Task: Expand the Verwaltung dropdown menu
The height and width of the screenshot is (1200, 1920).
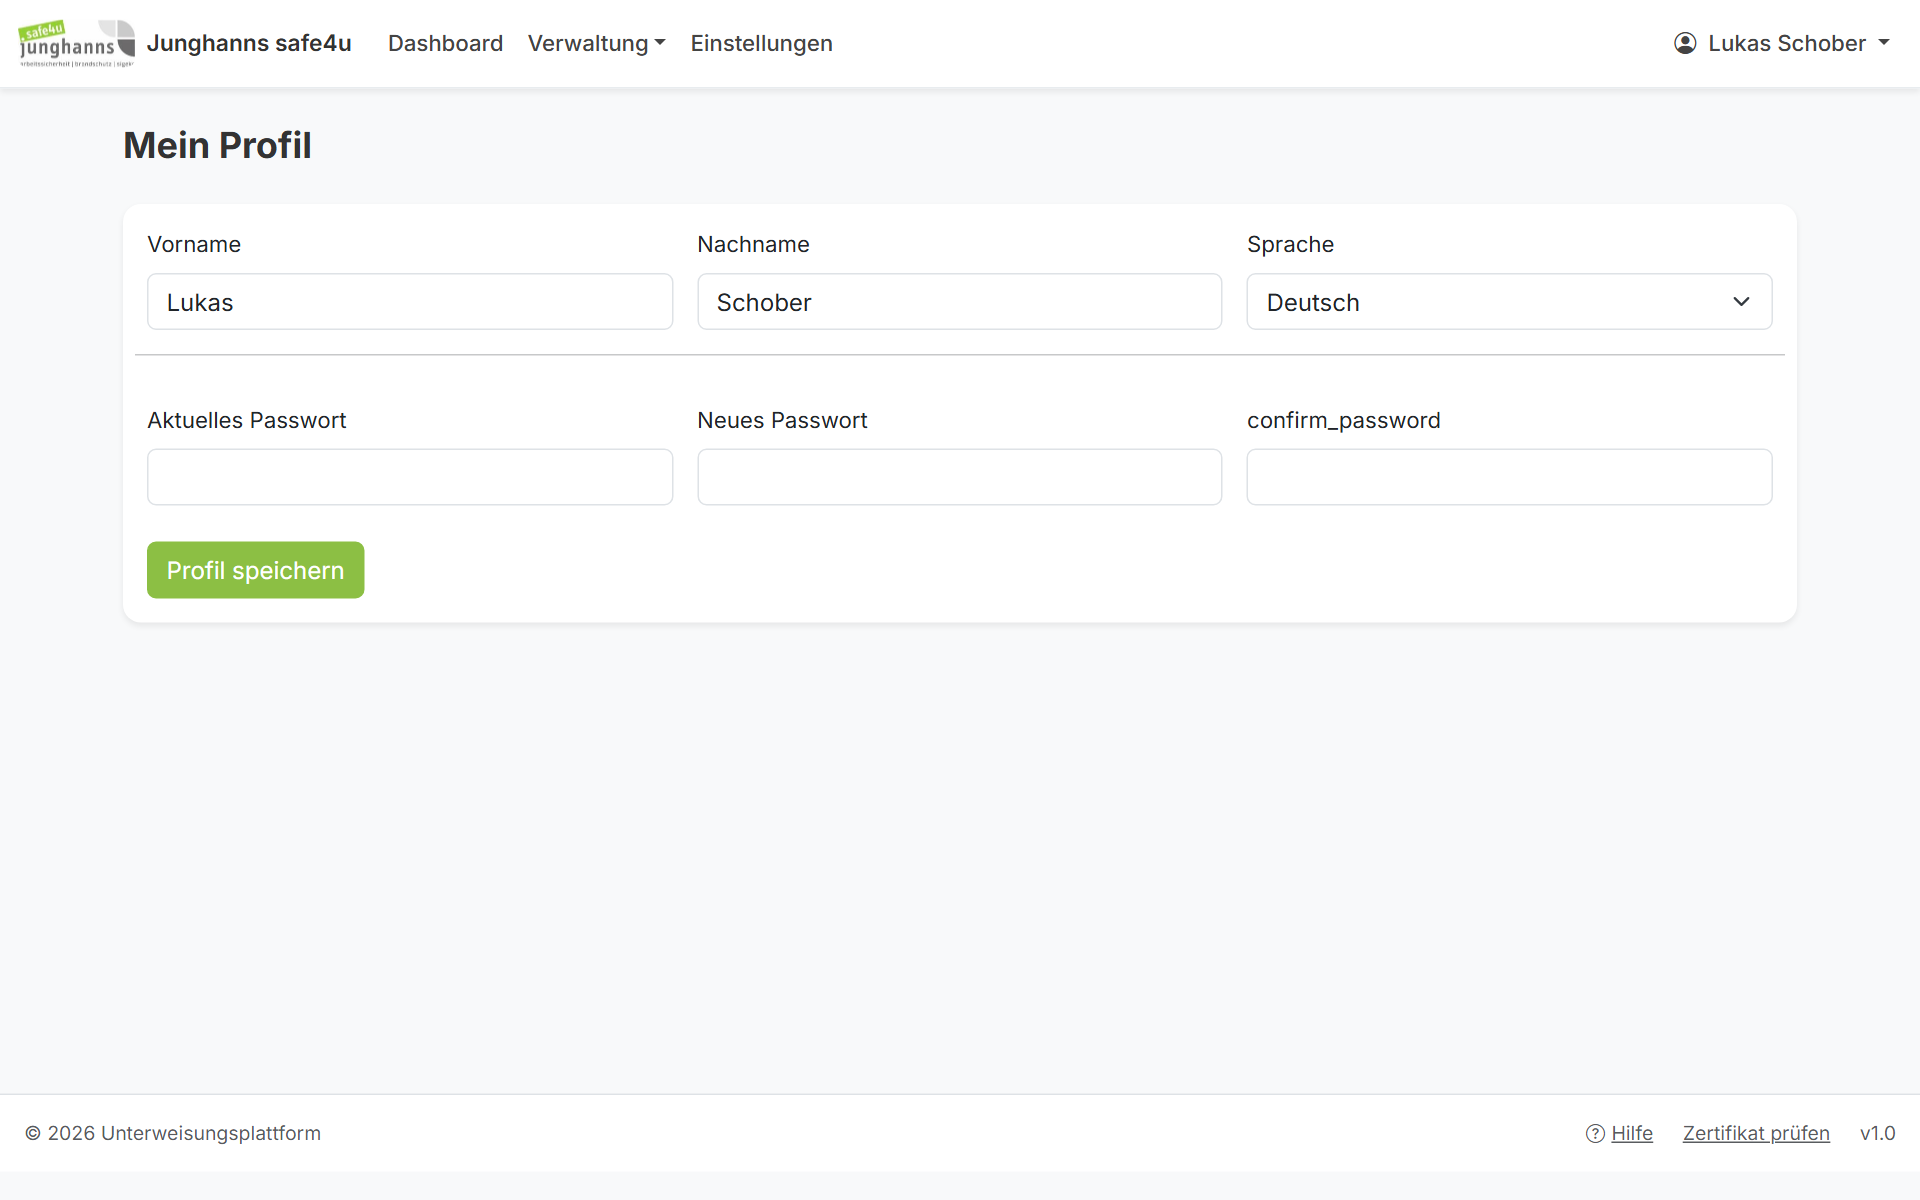Action: [x=597, y=43]
